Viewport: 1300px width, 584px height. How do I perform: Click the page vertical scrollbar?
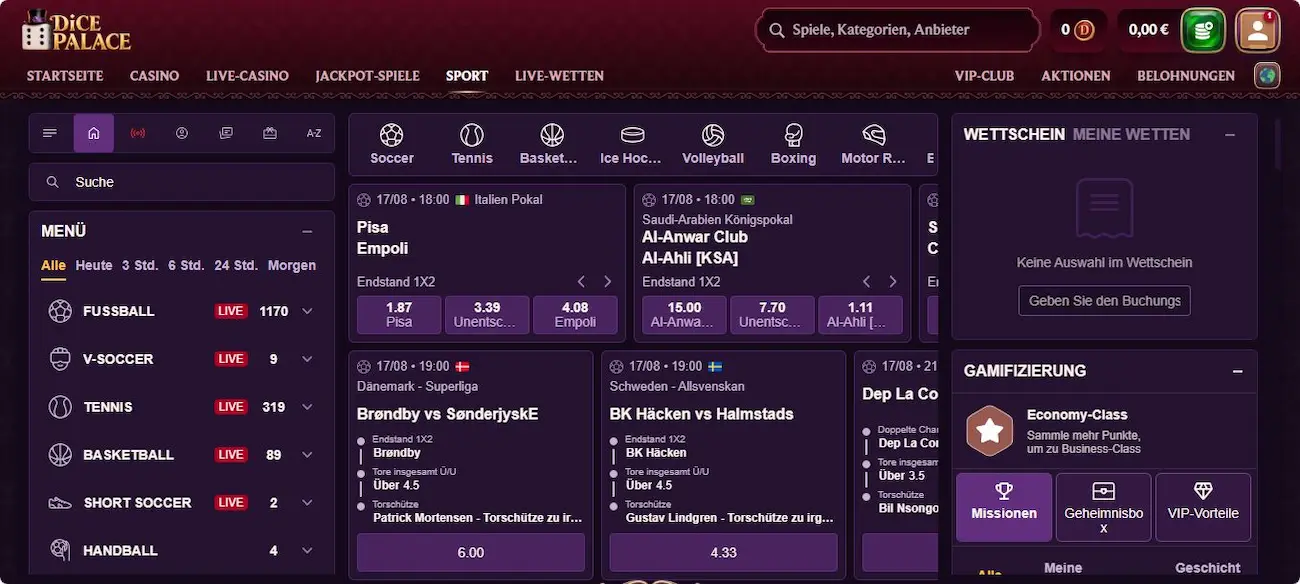point(1278,145)
